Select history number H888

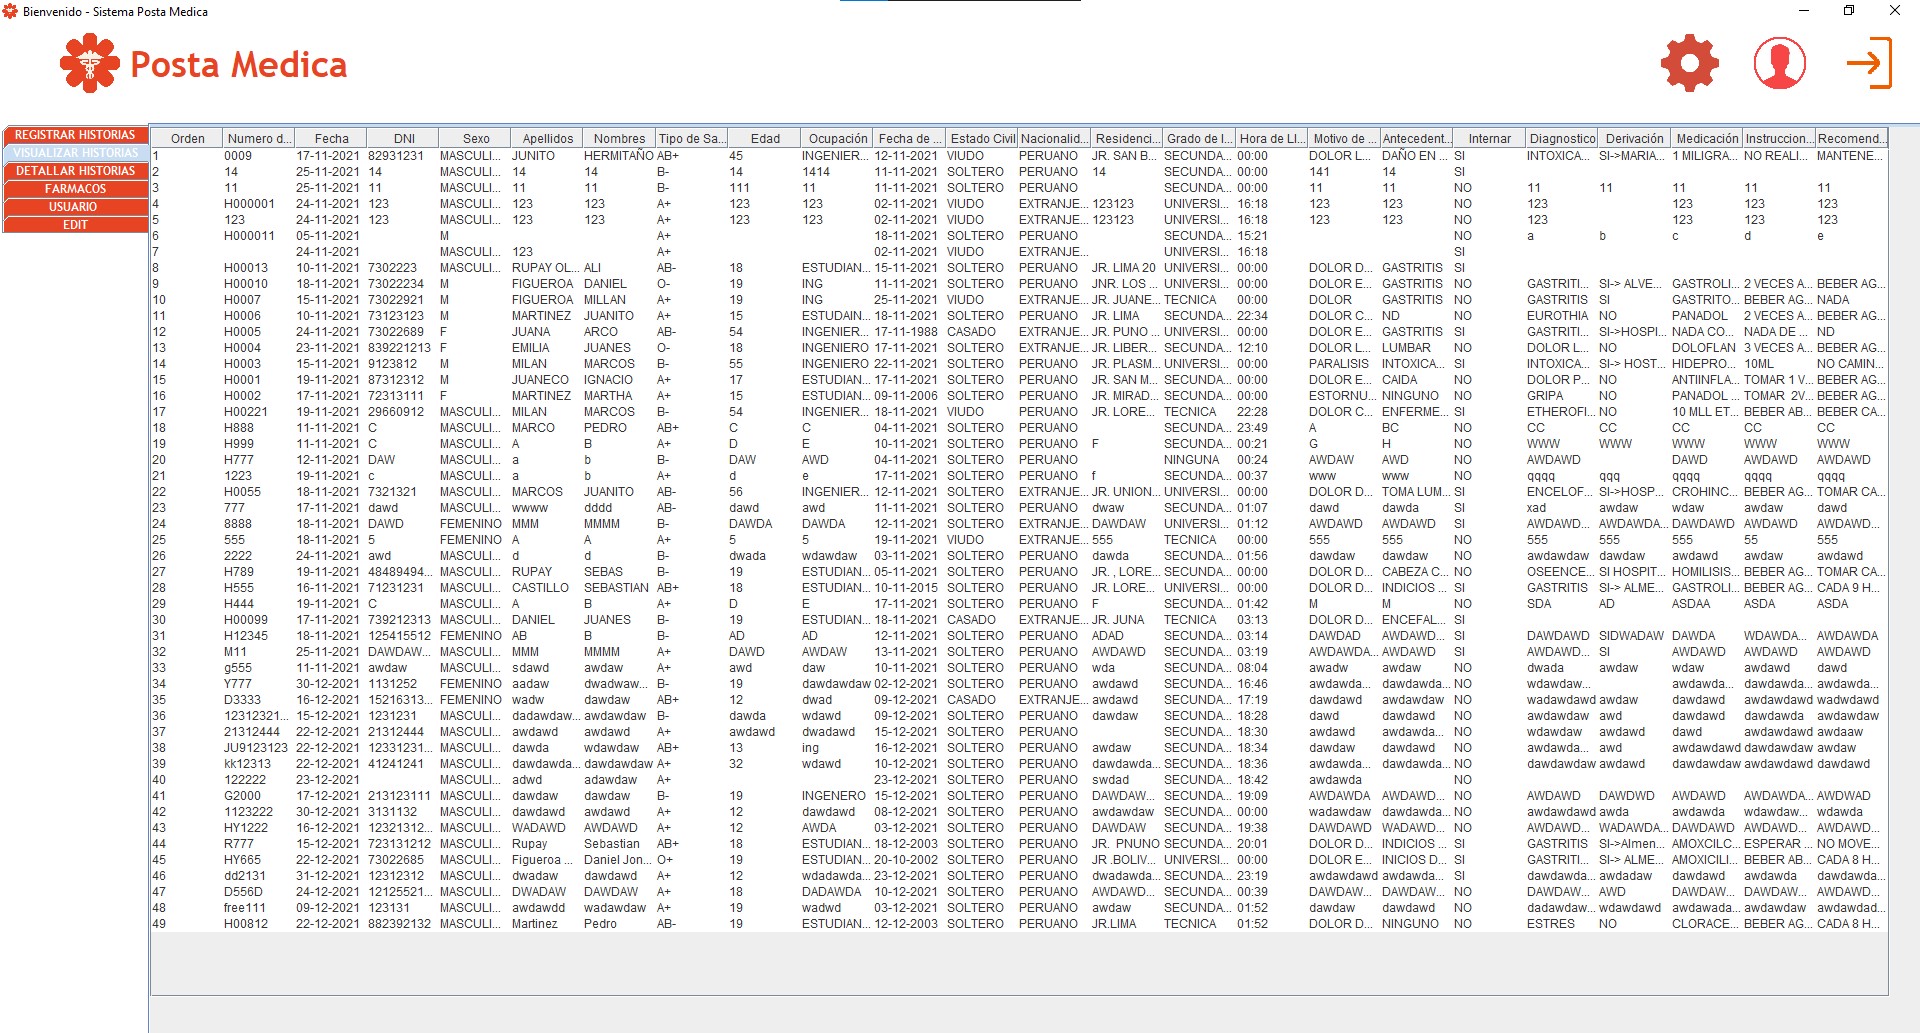tap(258, 428)
